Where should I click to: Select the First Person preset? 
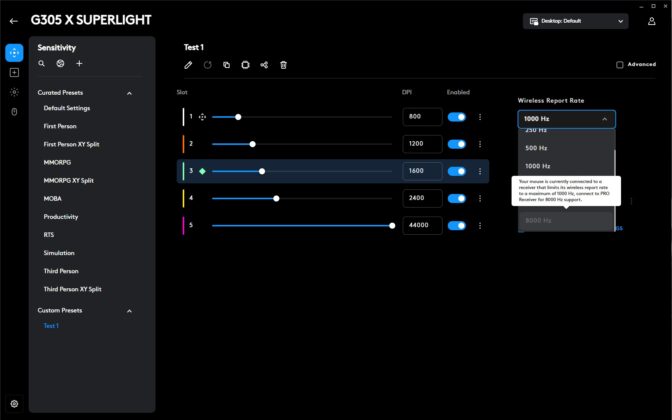pyautogui.click(x=60, y=126)
